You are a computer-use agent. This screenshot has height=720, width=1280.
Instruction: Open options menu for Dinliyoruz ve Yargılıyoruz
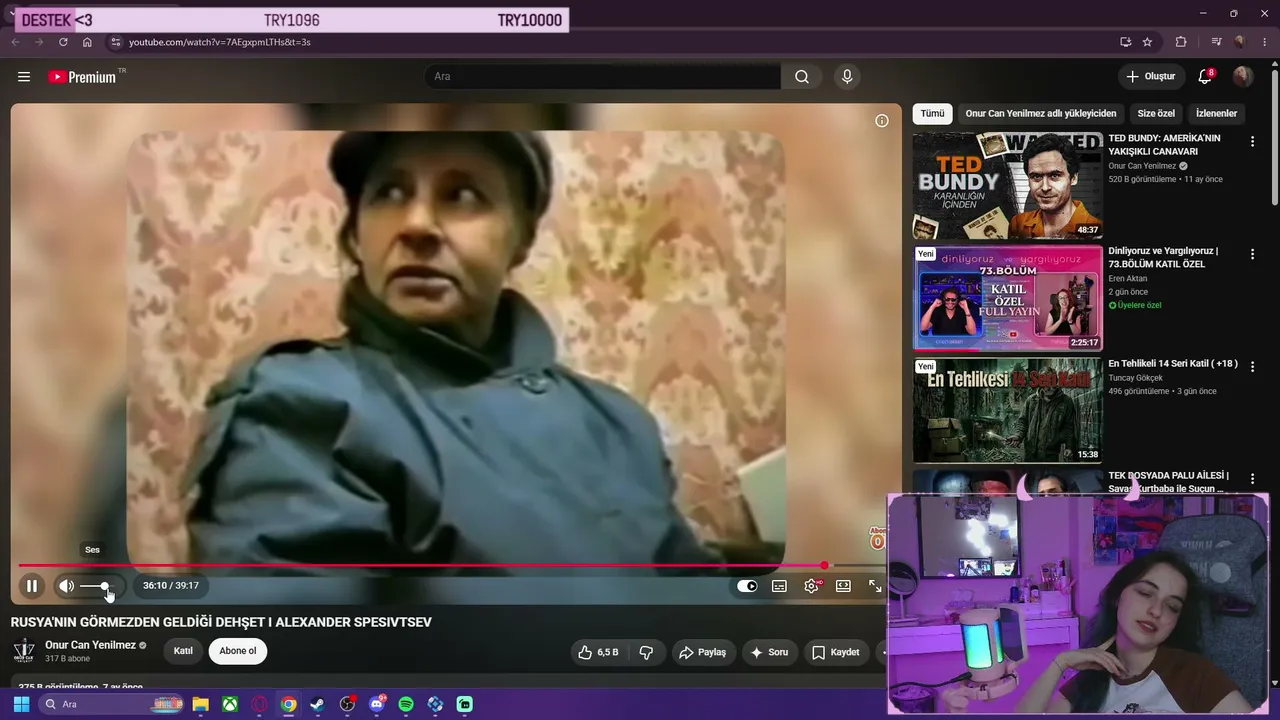pyautogui.click(x=1252, y=254)
